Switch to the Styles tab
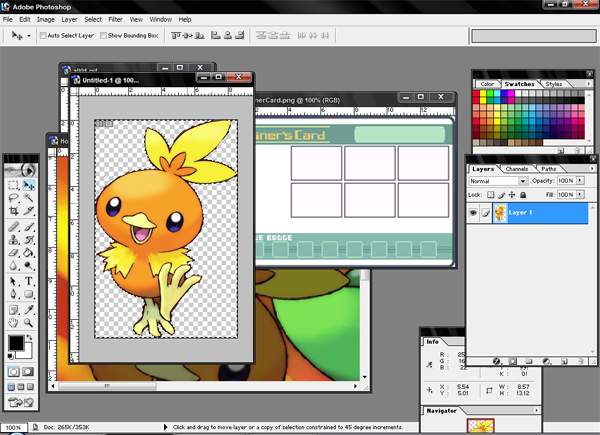Screen dimensions: 600x435 pos(554,84)
